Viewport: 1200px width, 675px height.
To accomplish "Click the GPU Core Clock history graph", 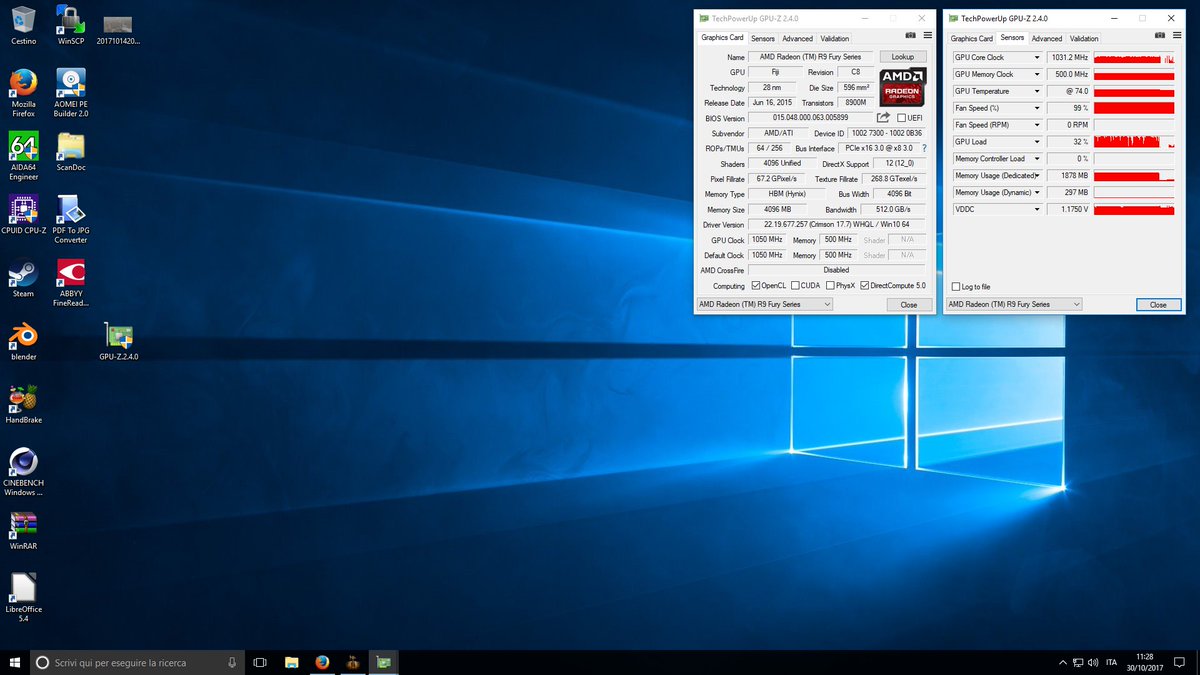I will pos(1134,58).
